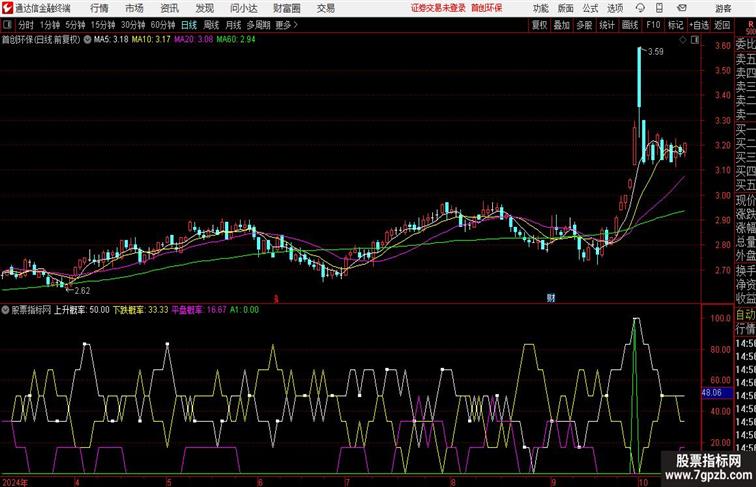Image resolution: width=756 pixels, height=487 pixels.
Task: Open the 财富圈 menu
Action: [286, 8]
